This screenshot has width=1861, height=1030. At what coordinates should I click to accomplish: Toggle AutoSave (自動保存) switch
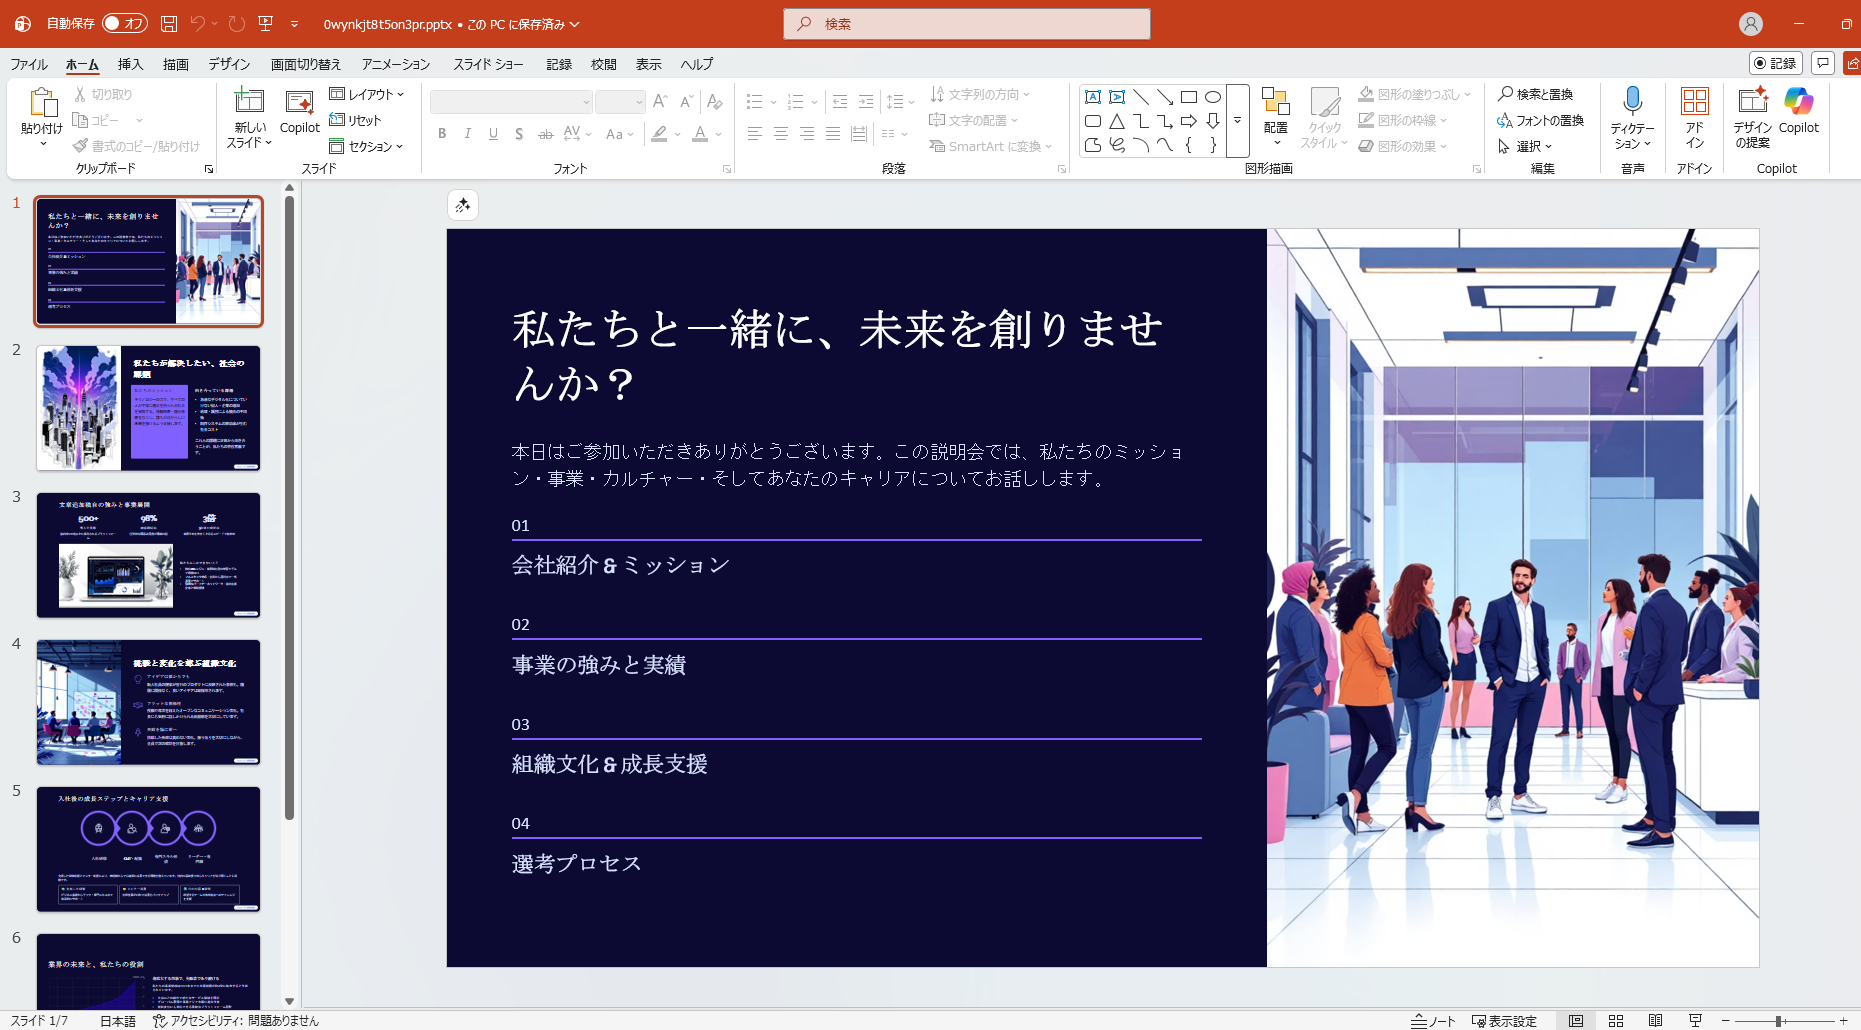pyautogui.click(x=125, y=23)
